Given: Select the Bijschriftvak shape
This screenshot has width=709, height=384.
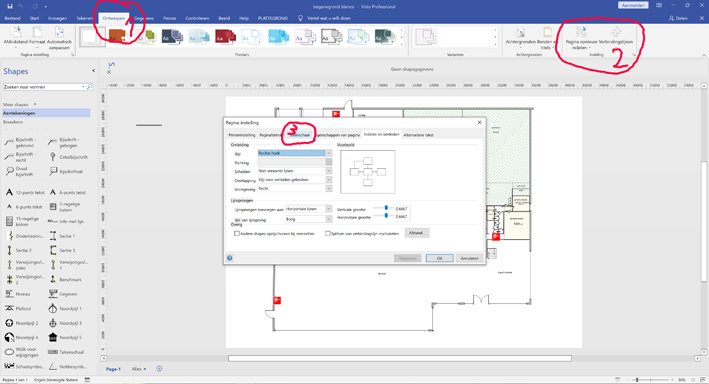Looking at the screenshot, I should click(x=66, y=171).
